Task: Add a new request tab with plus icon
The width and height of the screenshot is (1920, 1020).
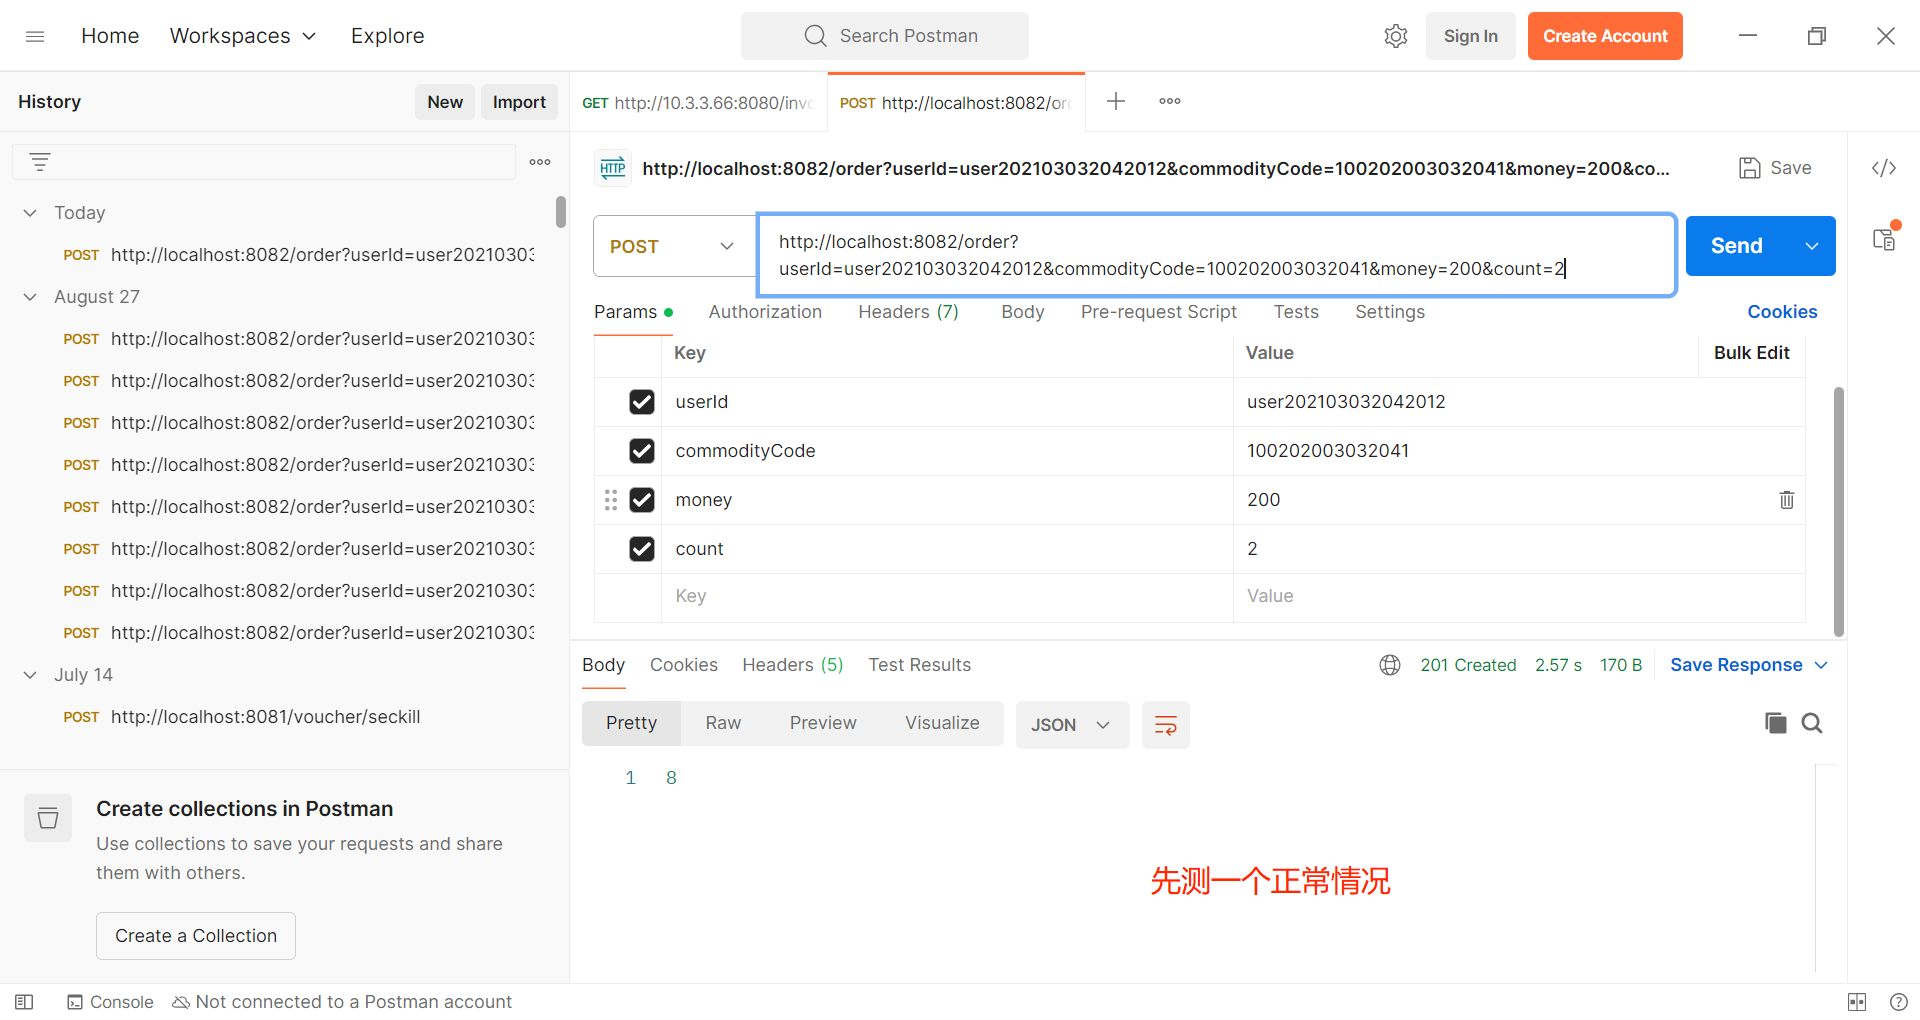Action: [1116, 101]
